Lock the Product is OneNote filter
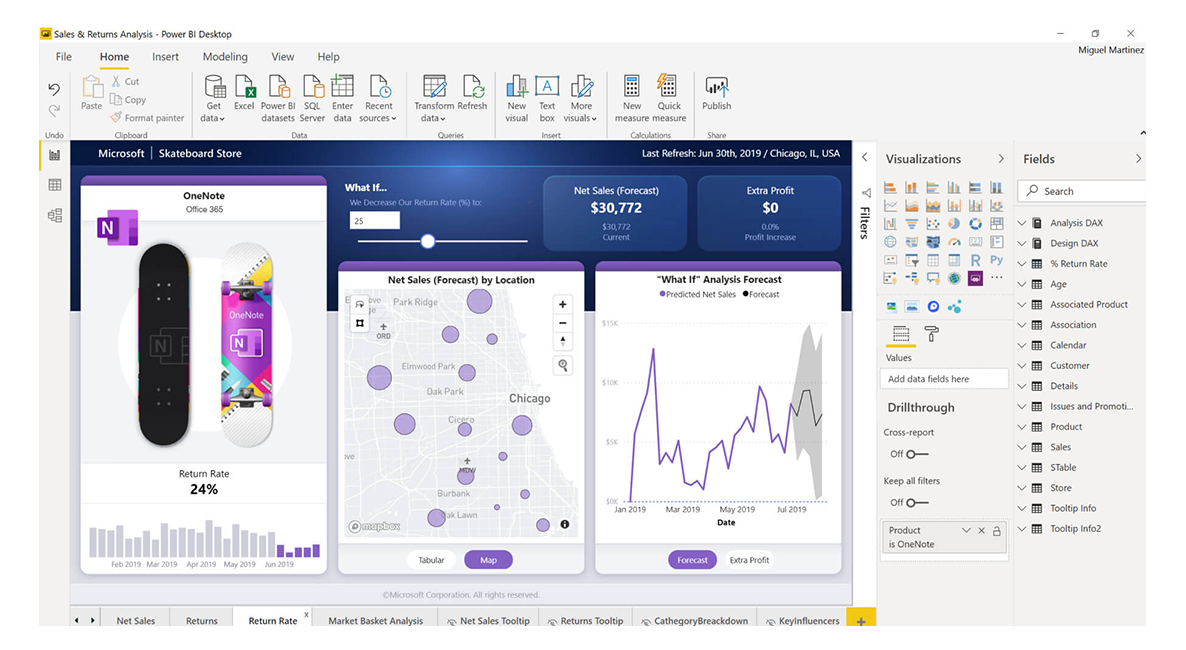 (x=997, y=530)
